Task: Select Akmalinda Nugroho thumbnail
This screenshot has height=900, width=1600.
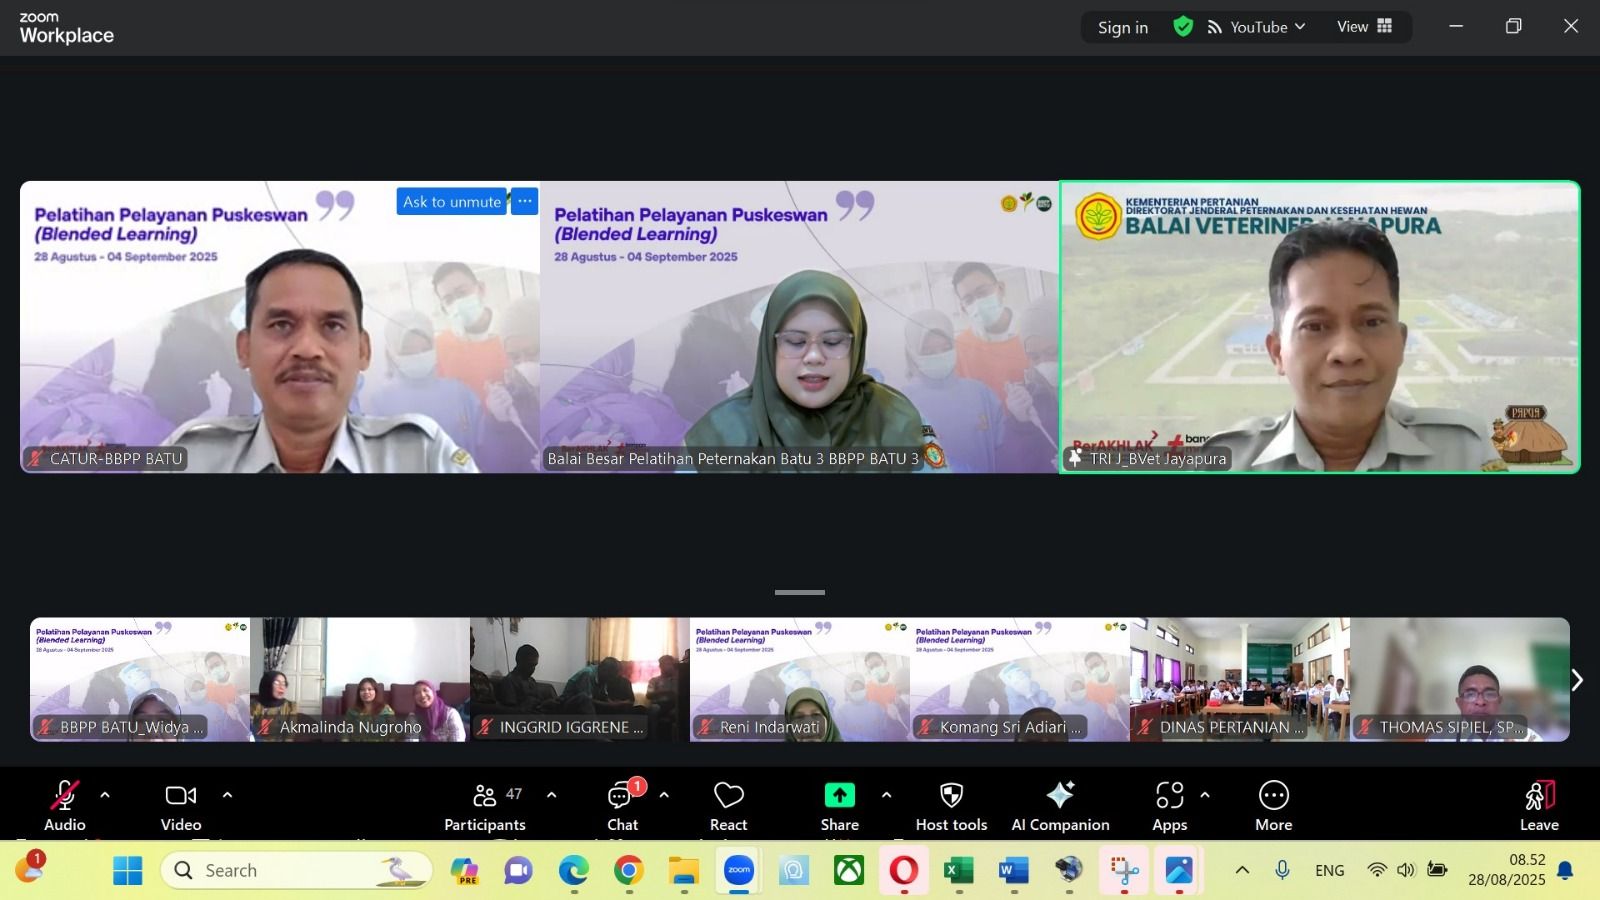Action: pyautogui.click(x=360, y=679)
